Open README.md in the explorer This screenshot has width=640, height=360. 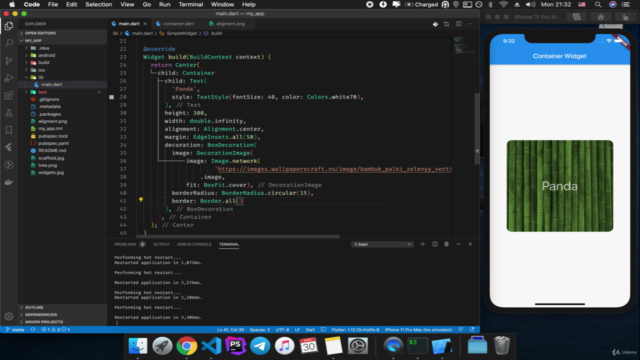point(52,151)
